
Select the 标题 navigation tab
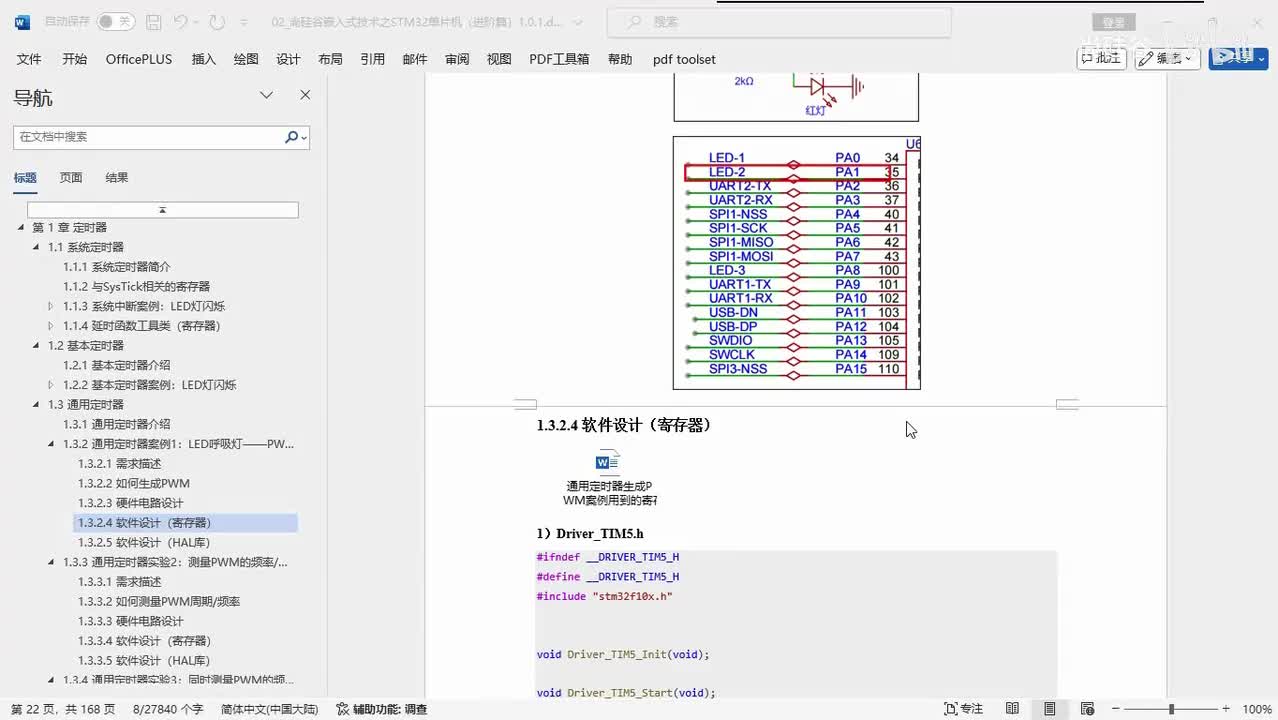25,178
